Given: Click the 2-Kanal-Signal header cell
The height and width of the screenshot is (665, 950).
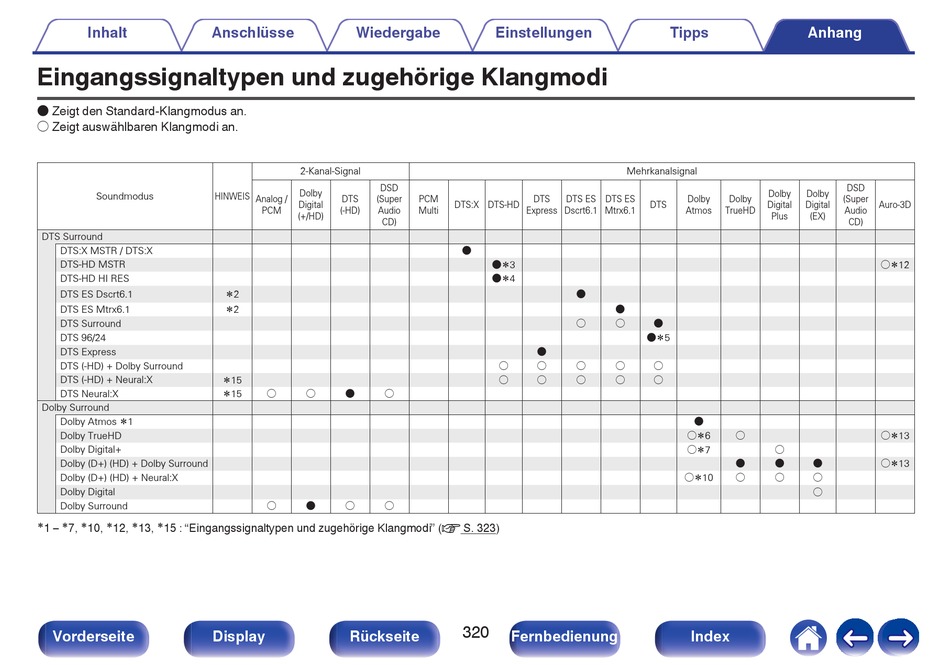Looking at the screenshot, I should click(330, 171).
